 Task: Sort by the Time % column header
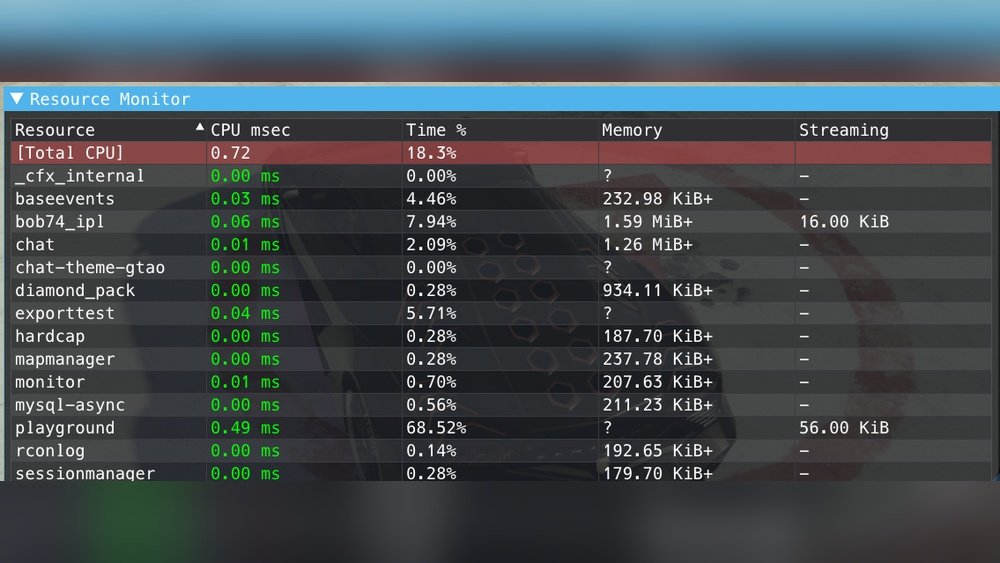click(x=436, y=130)
